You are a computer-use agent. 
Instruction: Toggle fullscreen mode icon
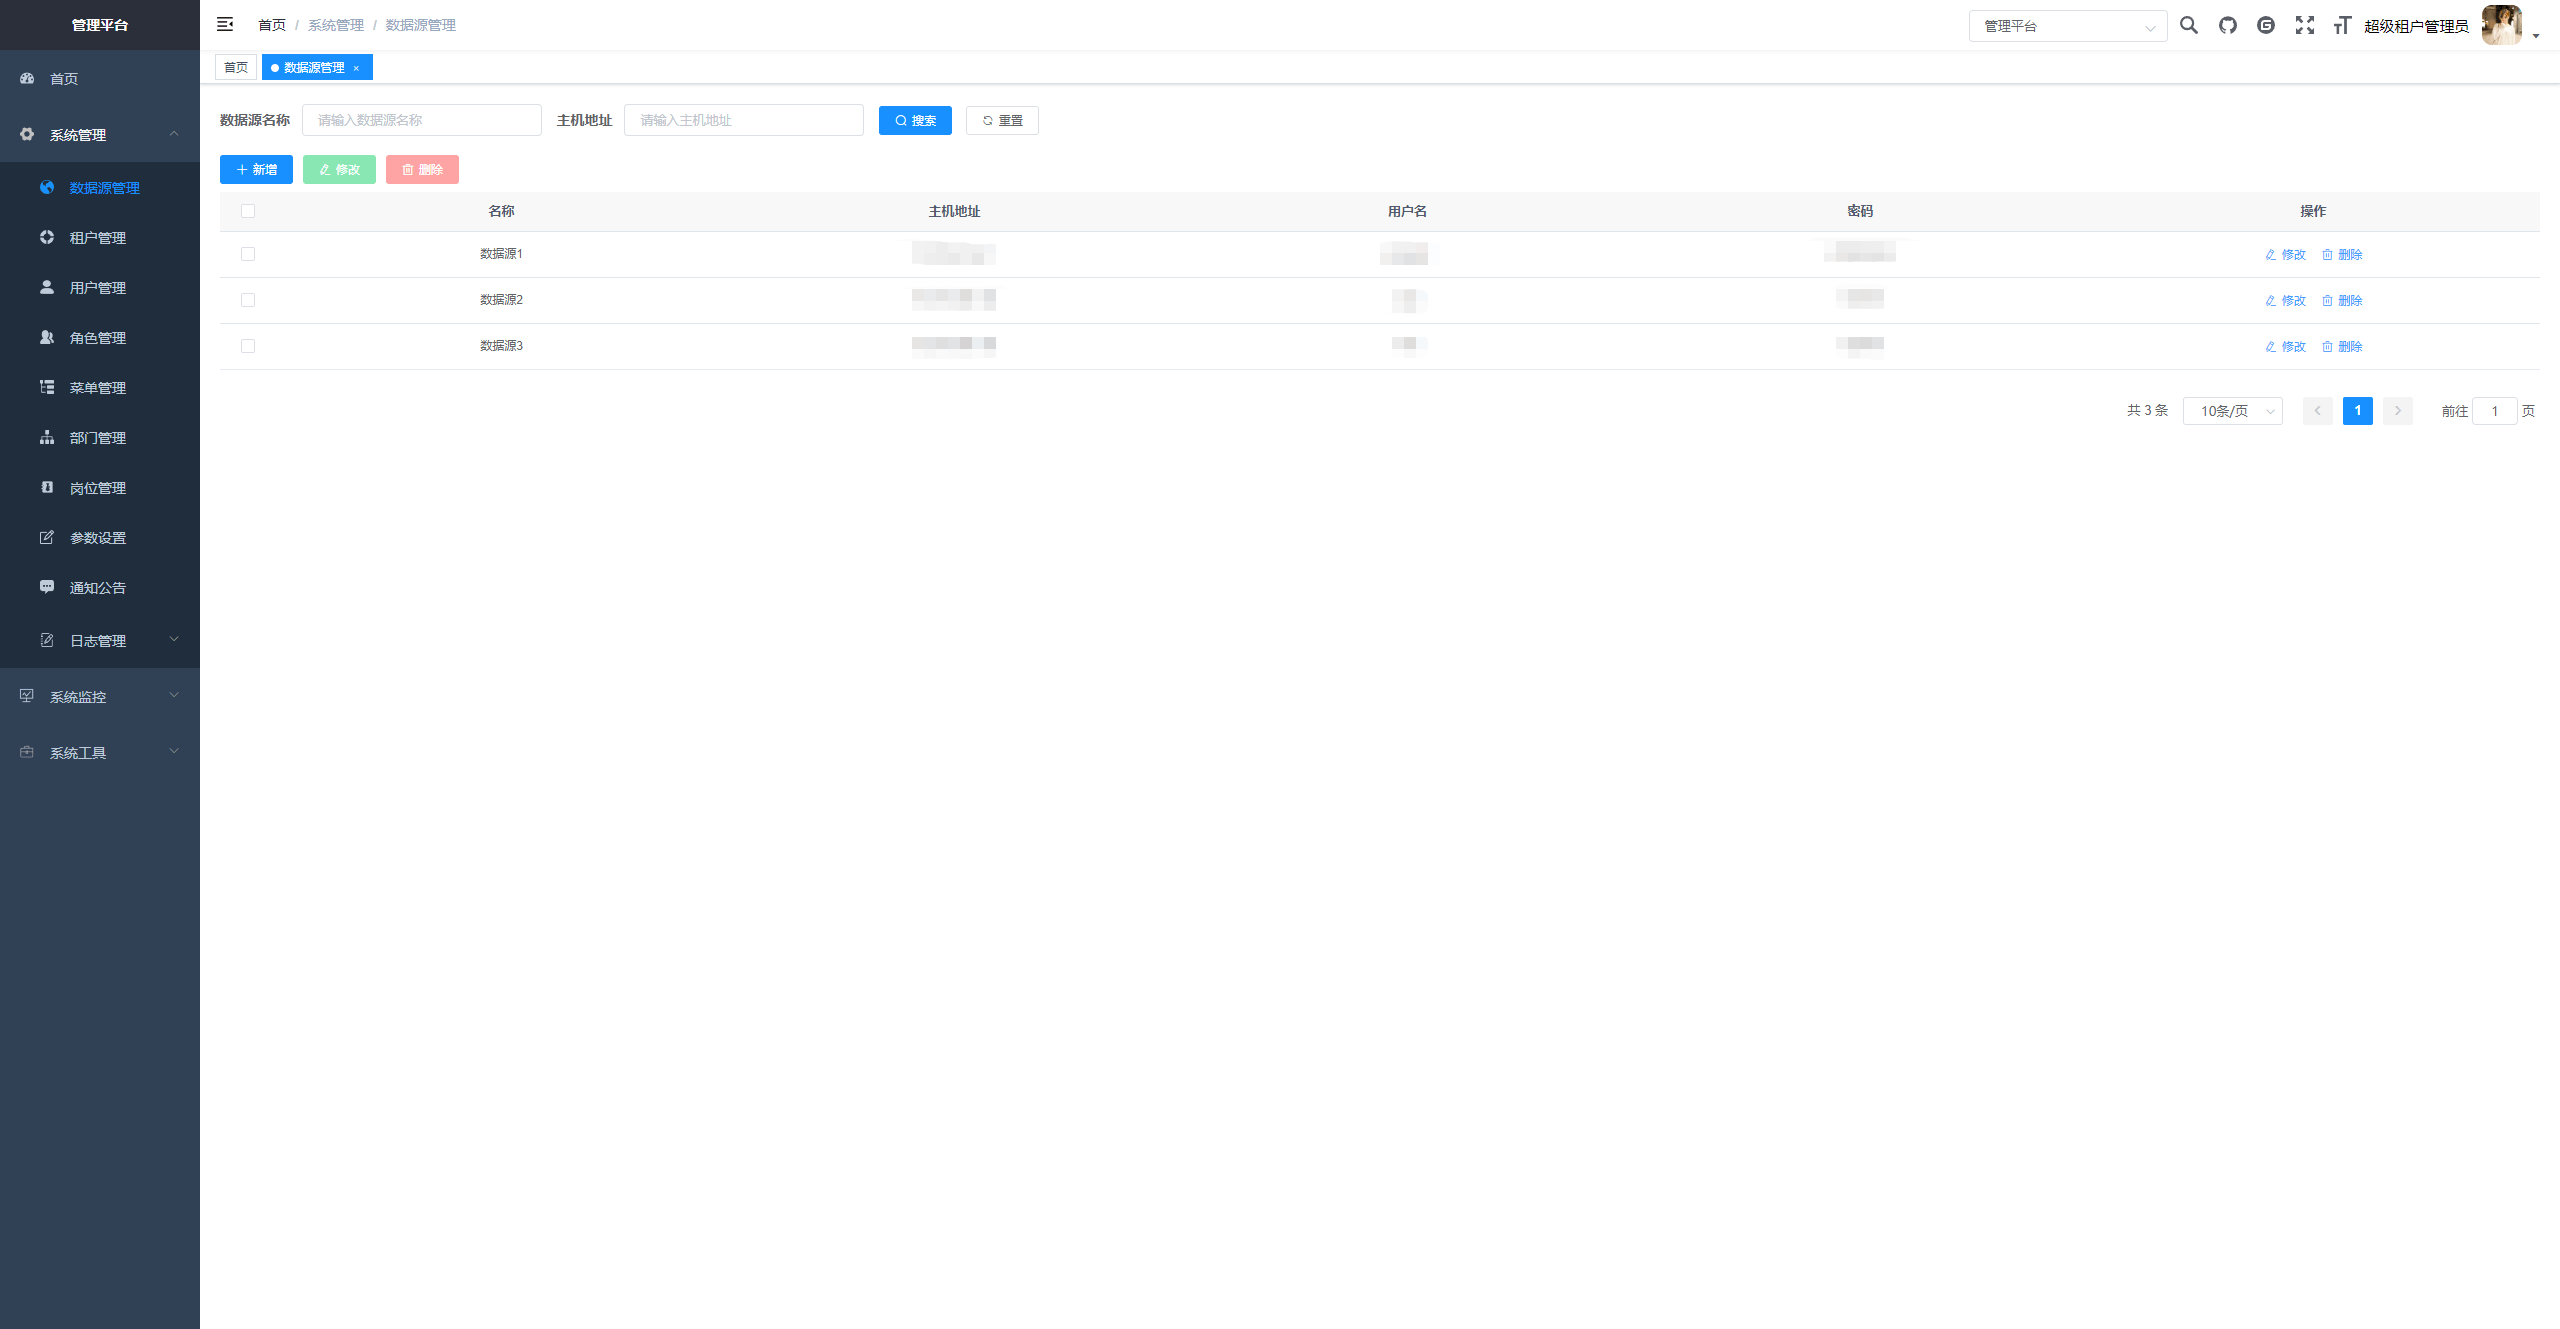2305,25
